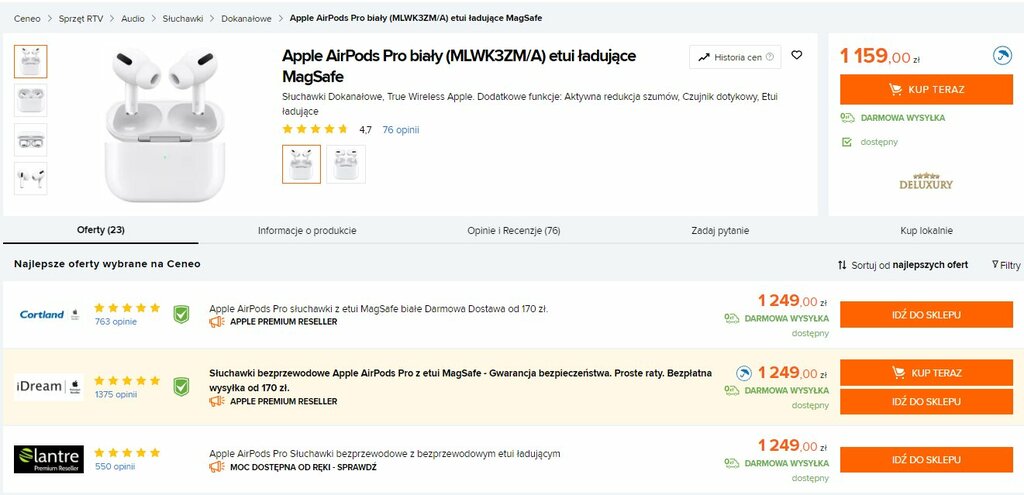Choose second product variant thumbnail under rating
The height and width of the screenshot is (495, 1024).
point(346,164)
